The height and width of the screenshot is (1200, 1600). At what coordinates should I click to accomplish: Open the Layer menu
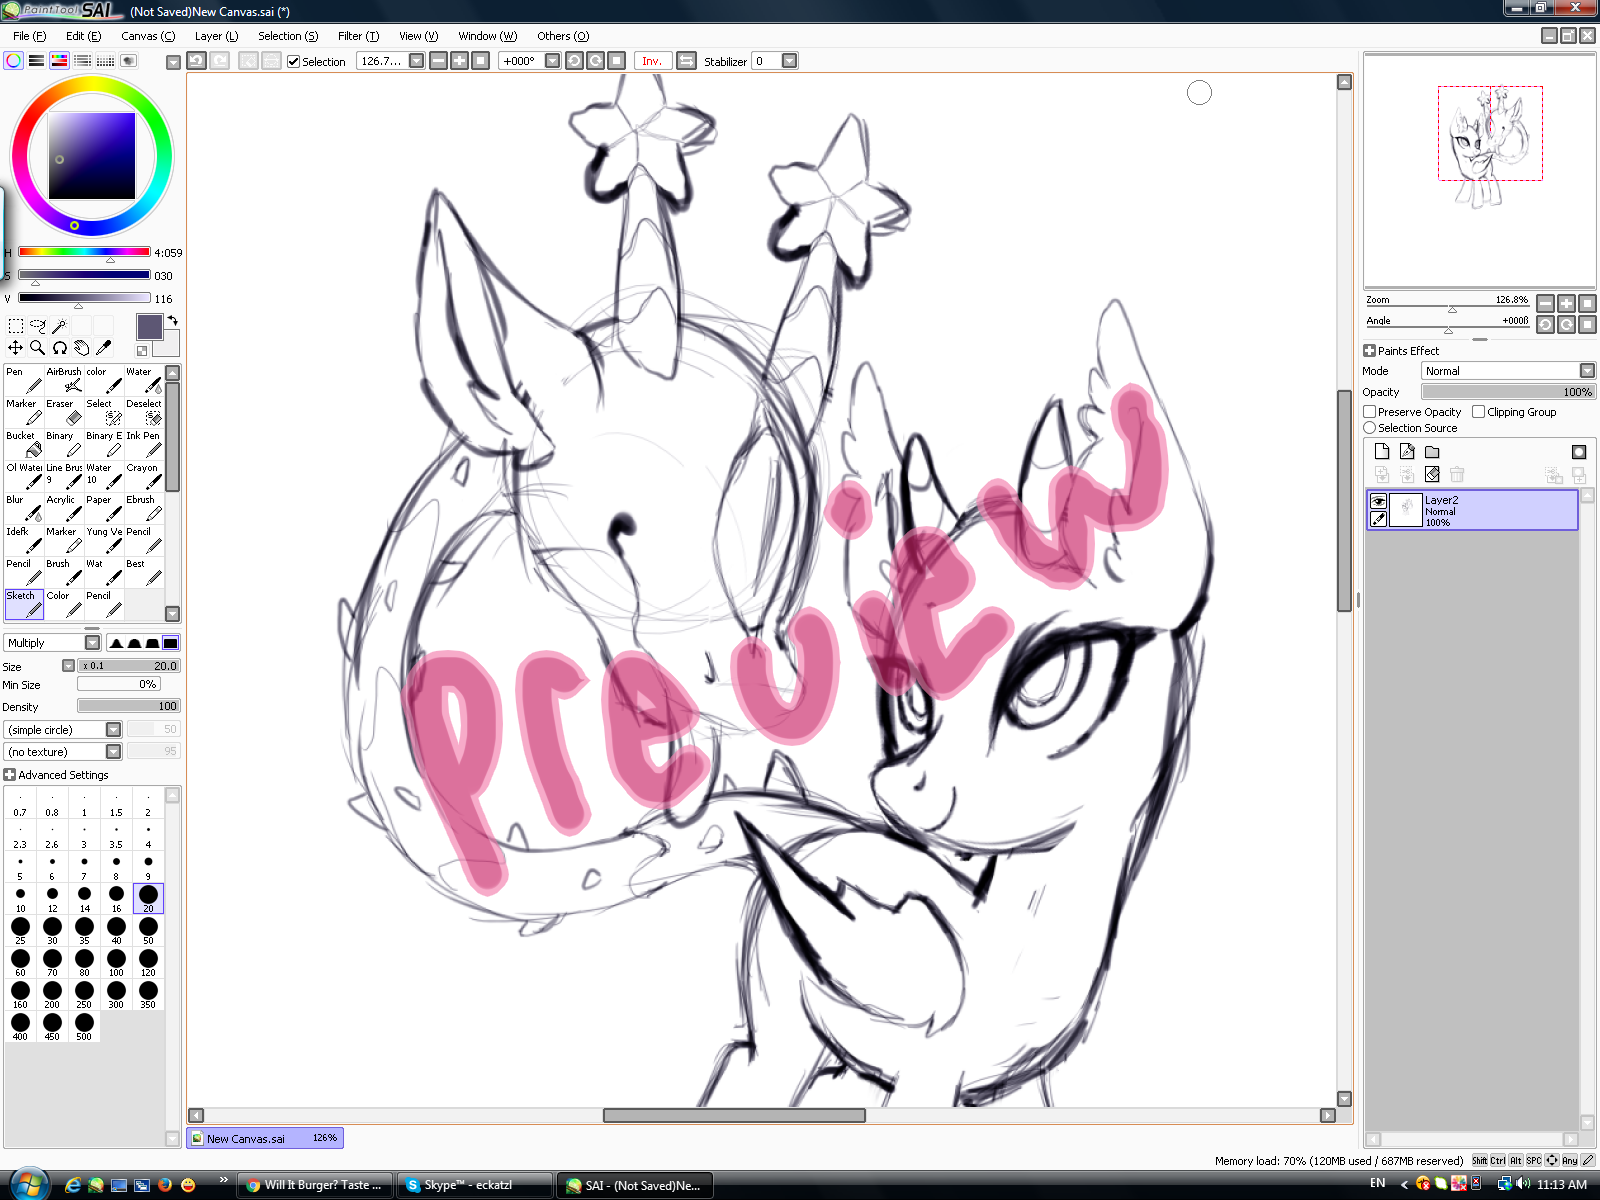[216, 36]
